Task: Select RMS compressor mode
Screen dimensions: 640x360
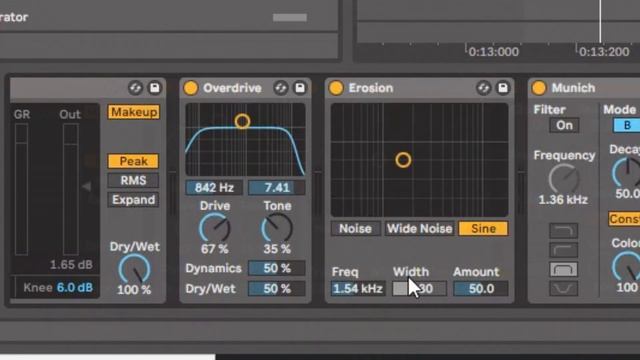Action: 133,180
